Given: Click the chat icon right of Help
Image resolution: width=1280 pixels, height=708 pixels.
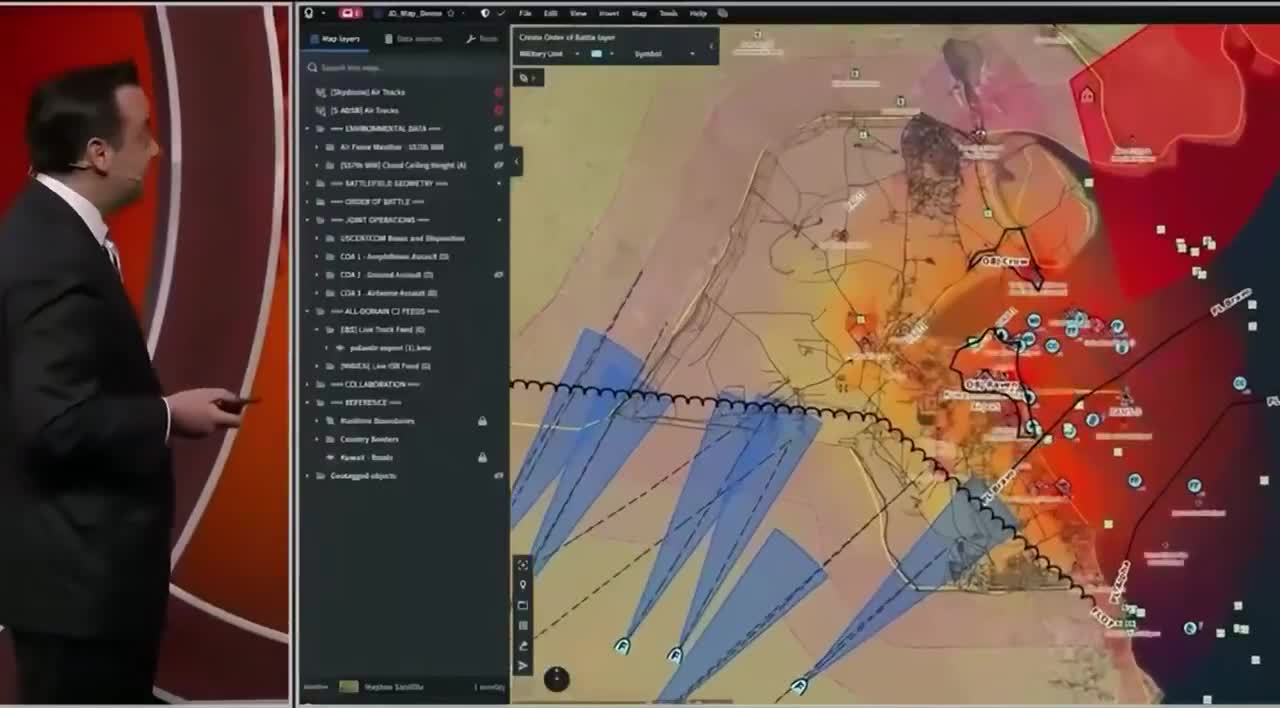Looking at the screenshot, I should pyautogui.click(x=722, y=13).
